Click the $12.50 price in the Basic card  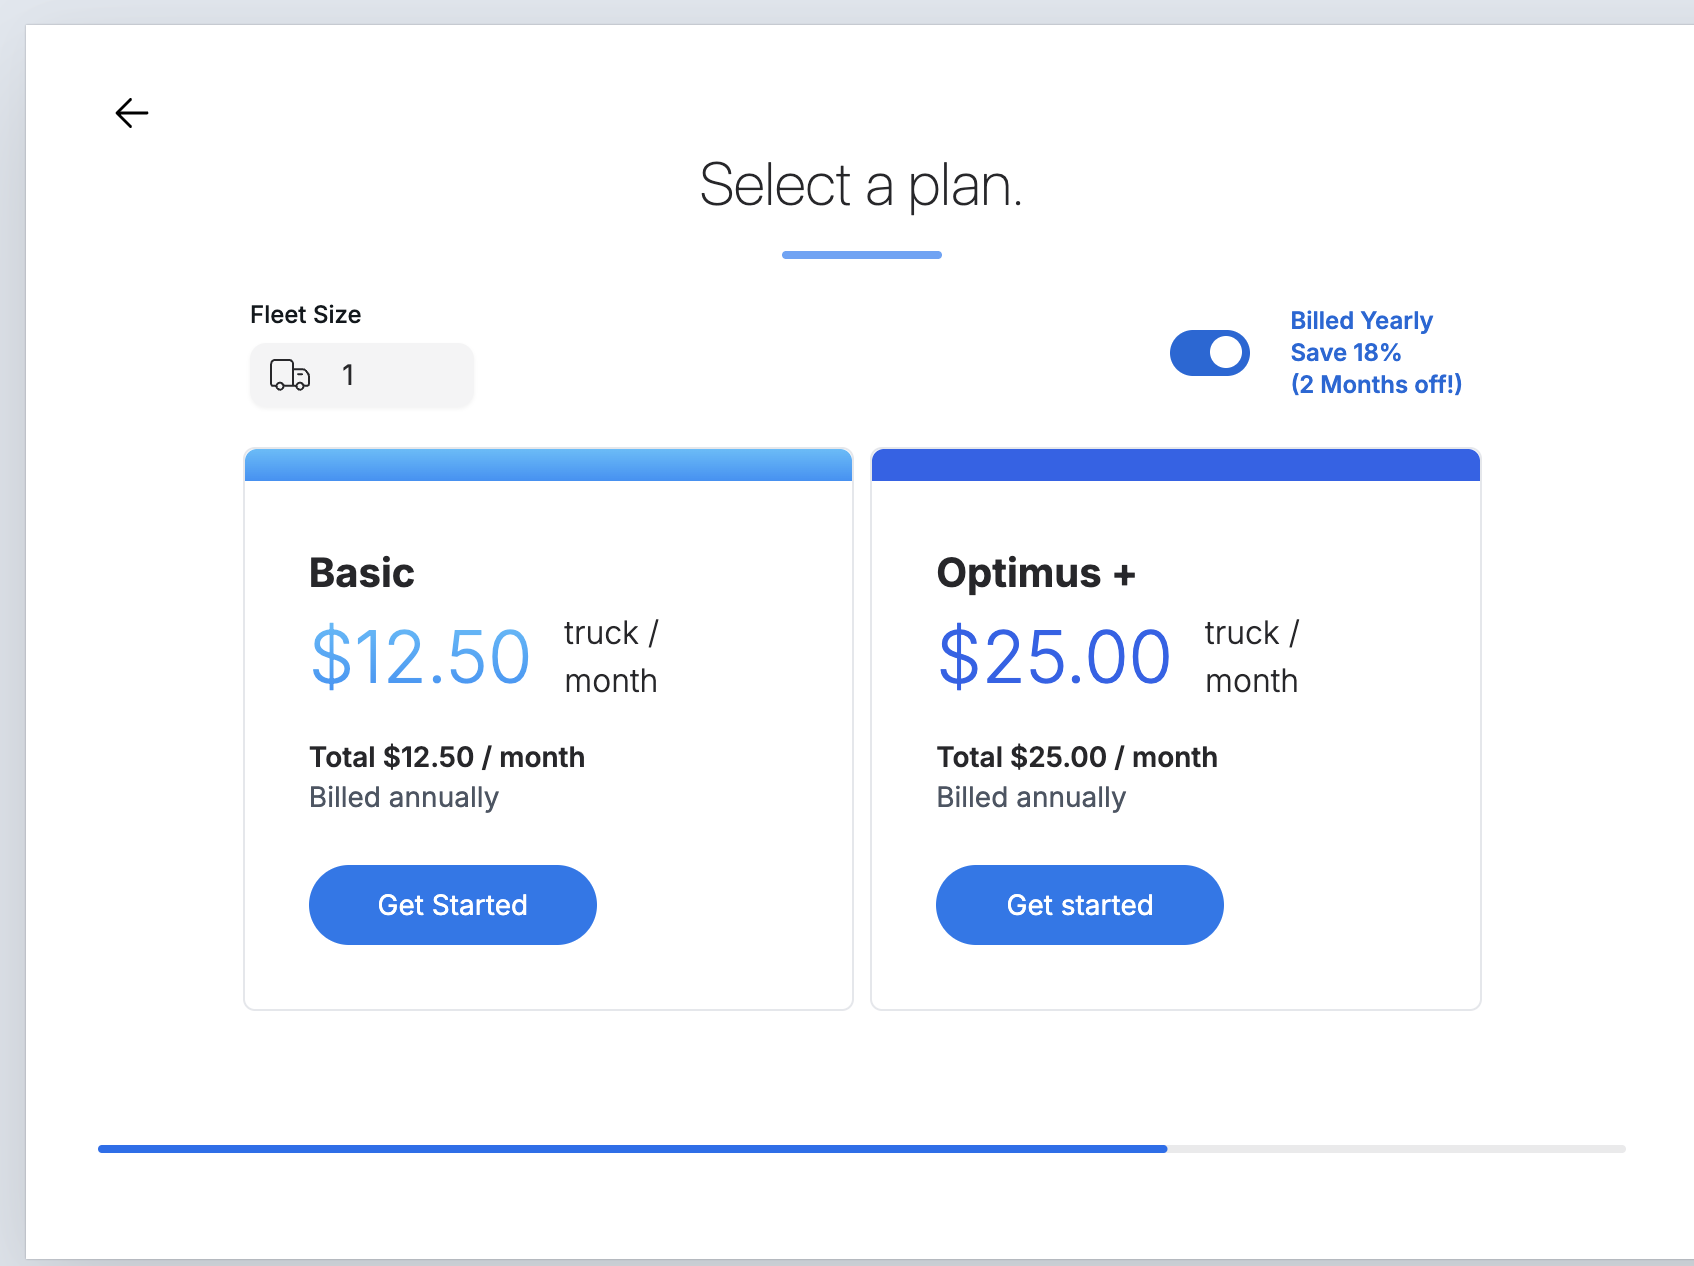coord(420,657)
